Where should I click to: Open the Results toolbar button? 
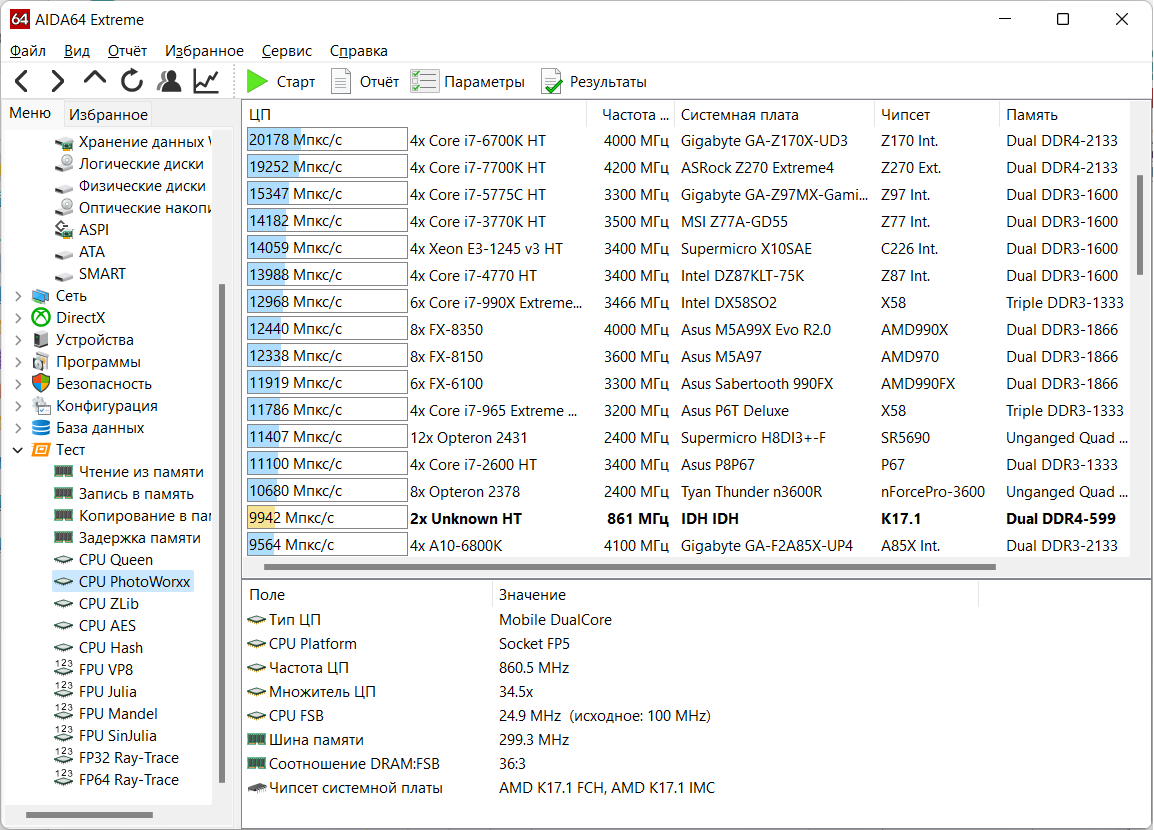(594, 82)
